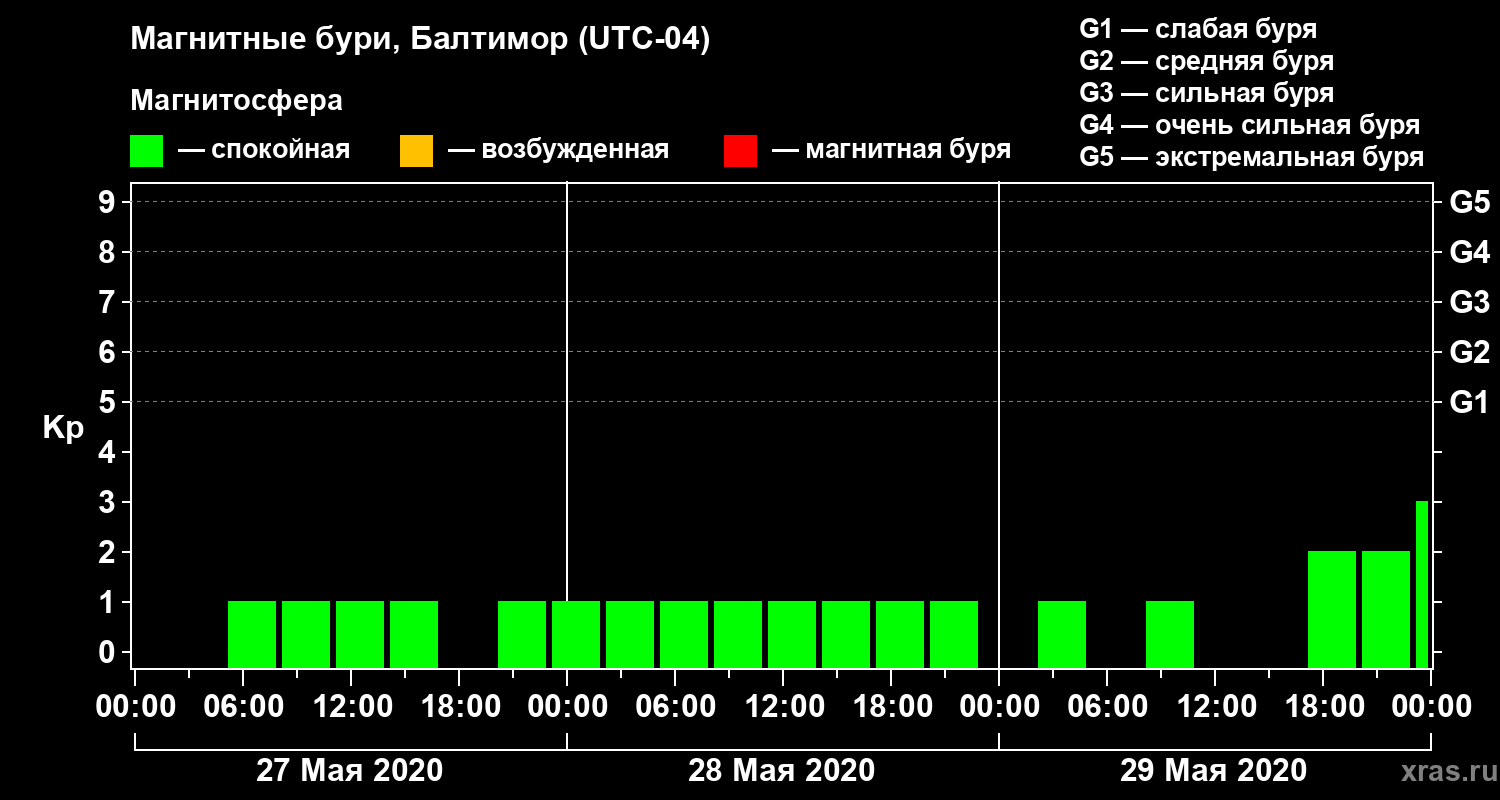The height and width of the screenshot is (800, 1500).
Task: Click the G1 label on the right axis
Action: pyautogui.click(x=1469, y=403)
